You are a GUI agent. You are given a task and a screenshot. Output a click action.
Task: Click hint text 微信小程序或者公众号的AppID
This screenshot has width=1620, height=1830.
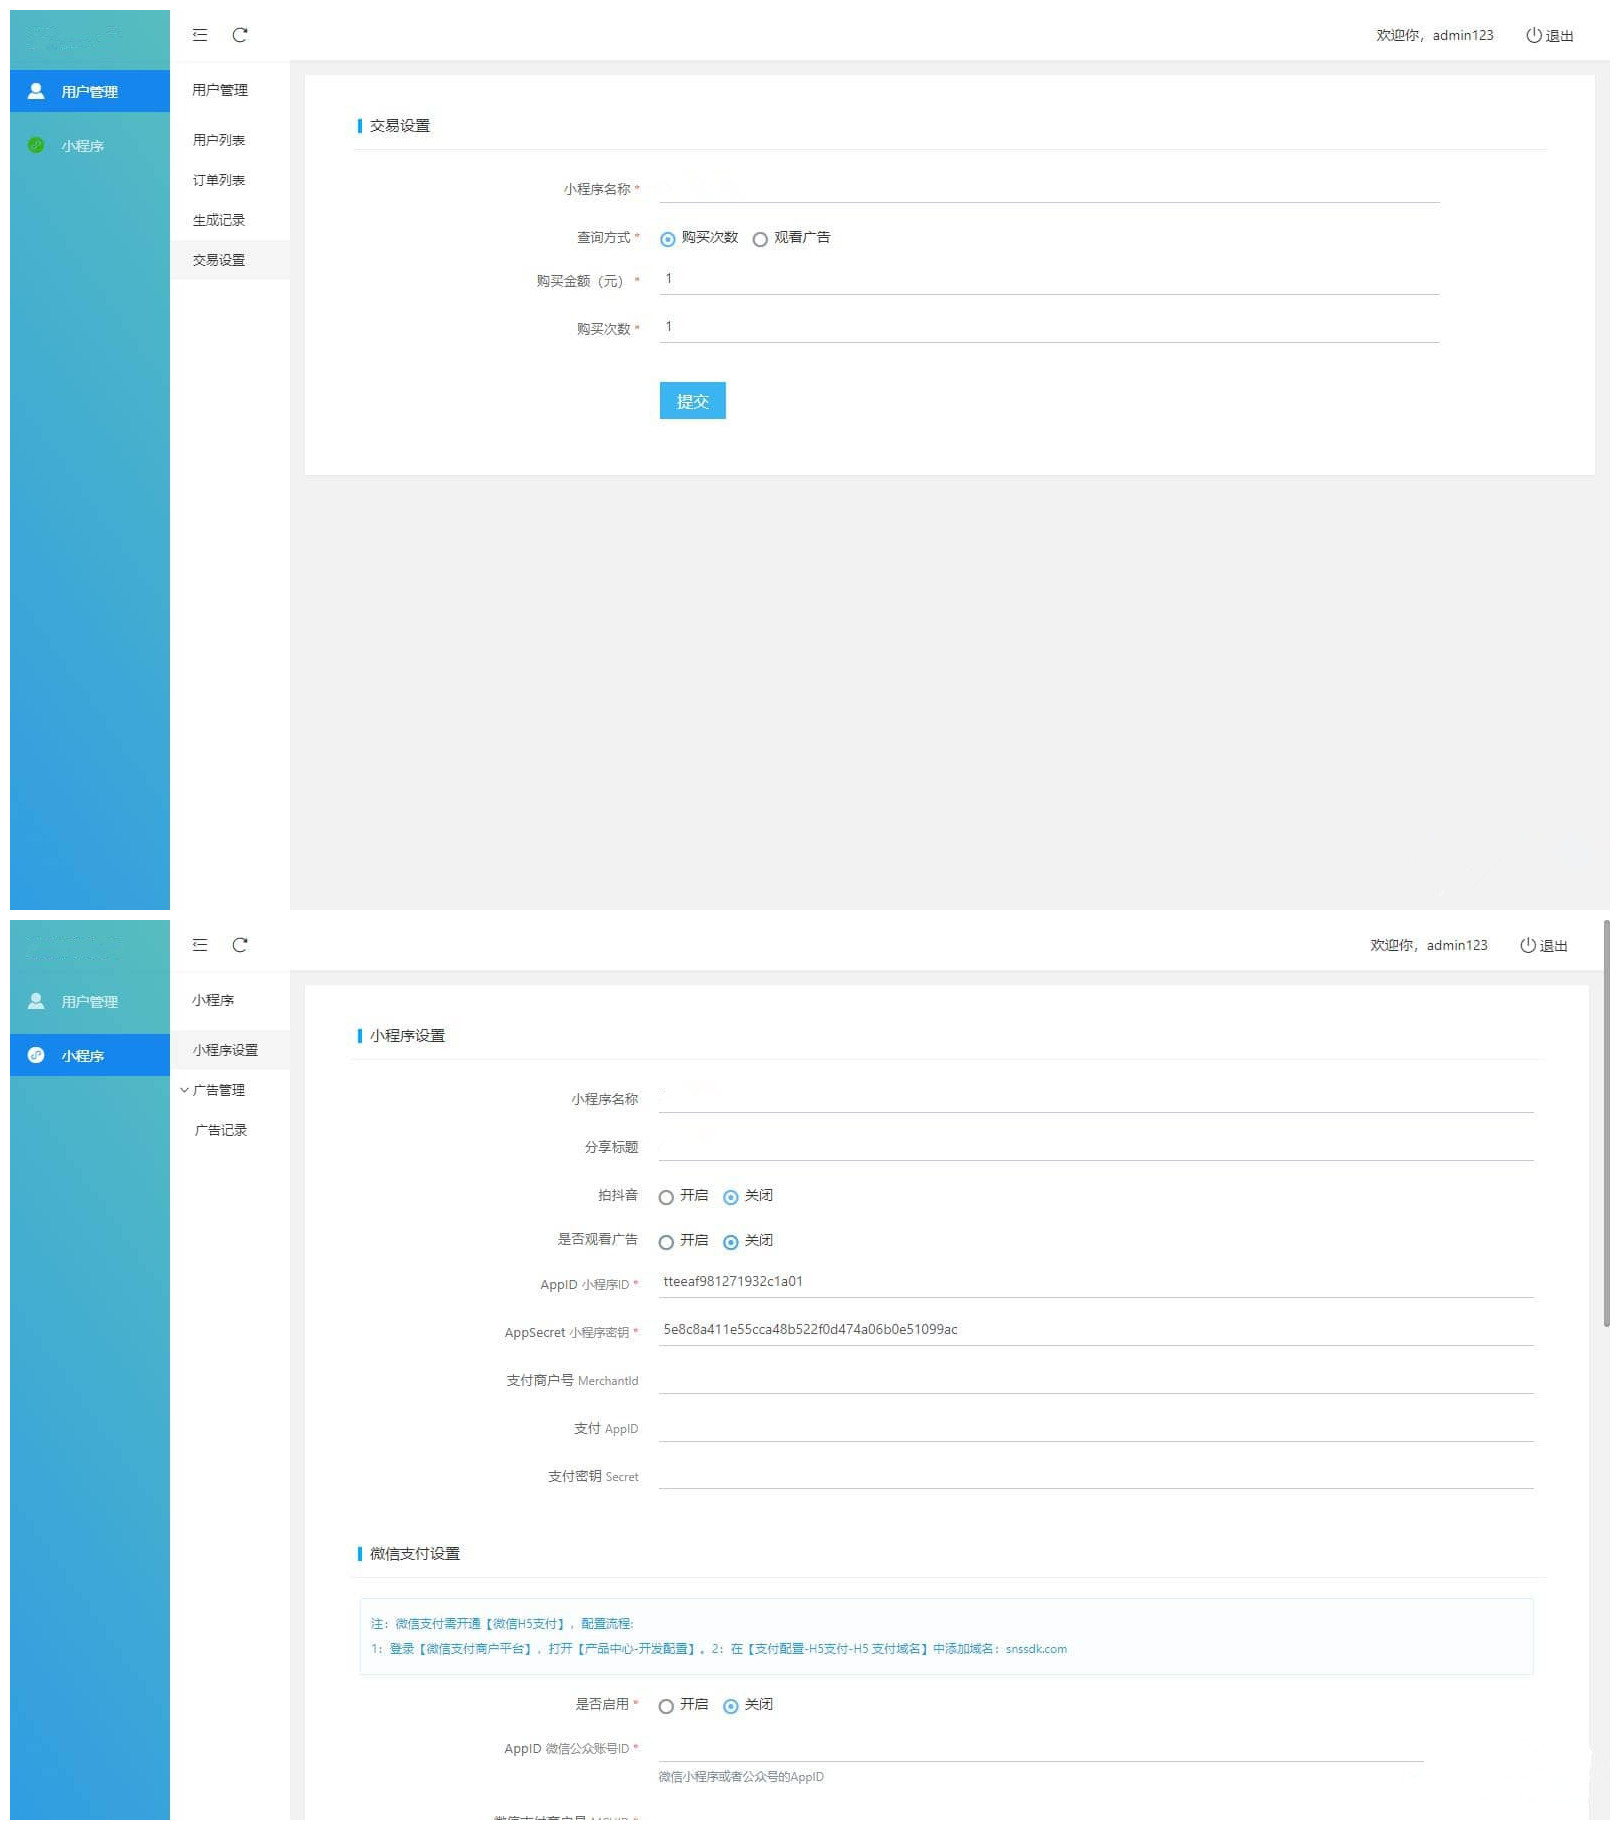point(741,1777)
